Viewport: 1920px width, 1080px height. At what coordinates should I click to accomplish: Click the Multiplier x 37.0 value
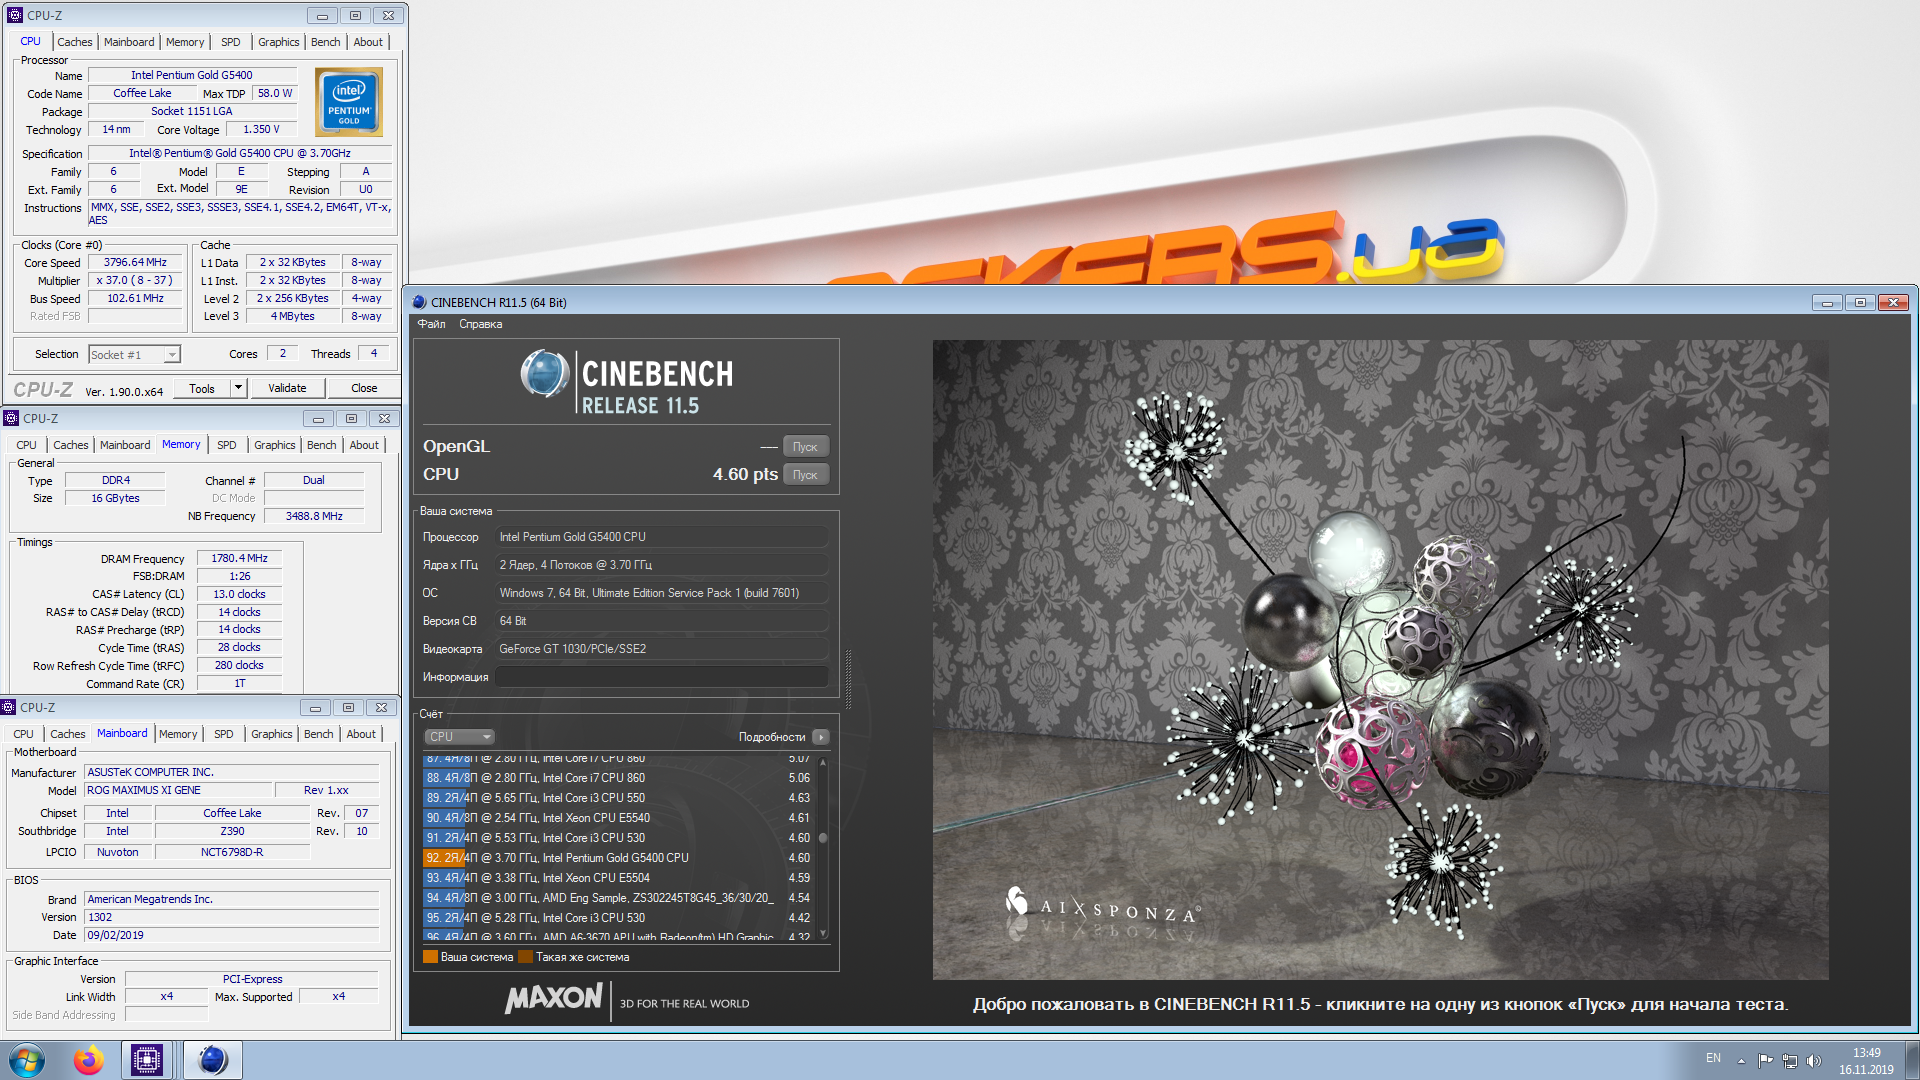tap(135, 280)
